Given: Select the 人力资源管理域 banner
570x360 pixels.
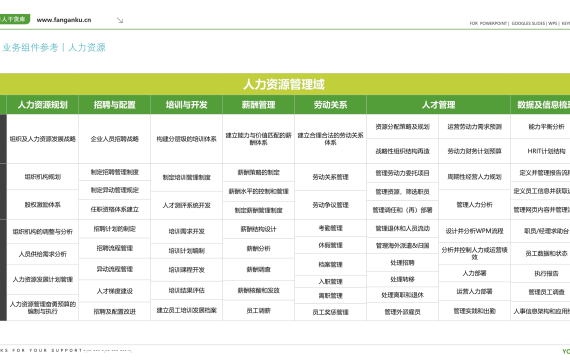Looking at the screenshot, I should (x=285, y=84).
